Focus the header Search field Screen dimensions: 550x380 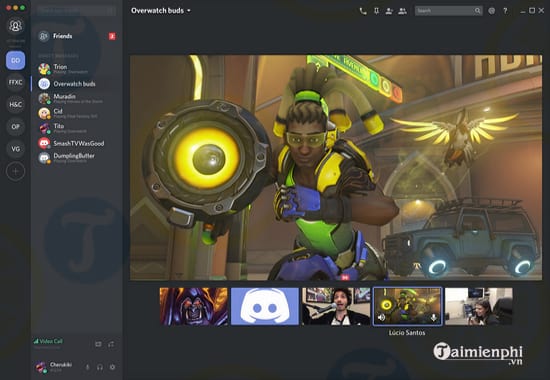point(448,11)
